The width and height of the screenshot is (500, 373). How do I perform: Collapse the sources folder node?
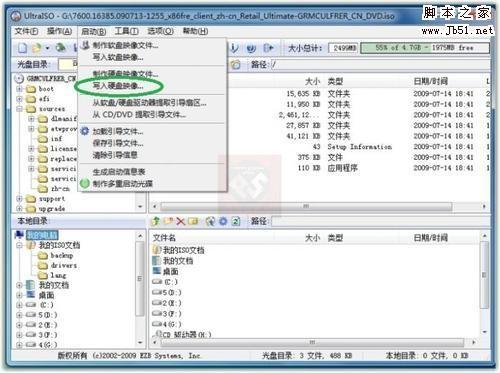point(19,109)
